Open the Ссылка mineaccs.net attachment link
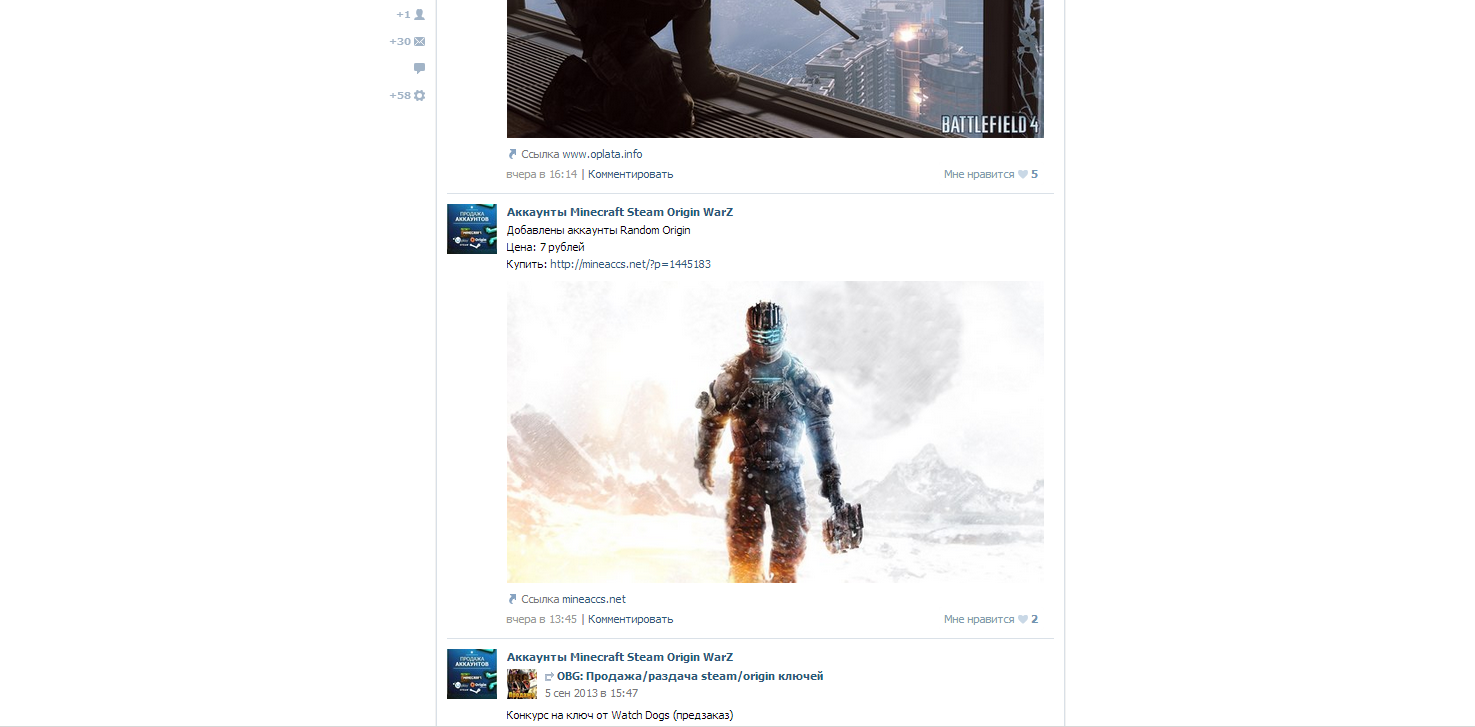This screenshot has width=1475, height=727. pos(573,599)
